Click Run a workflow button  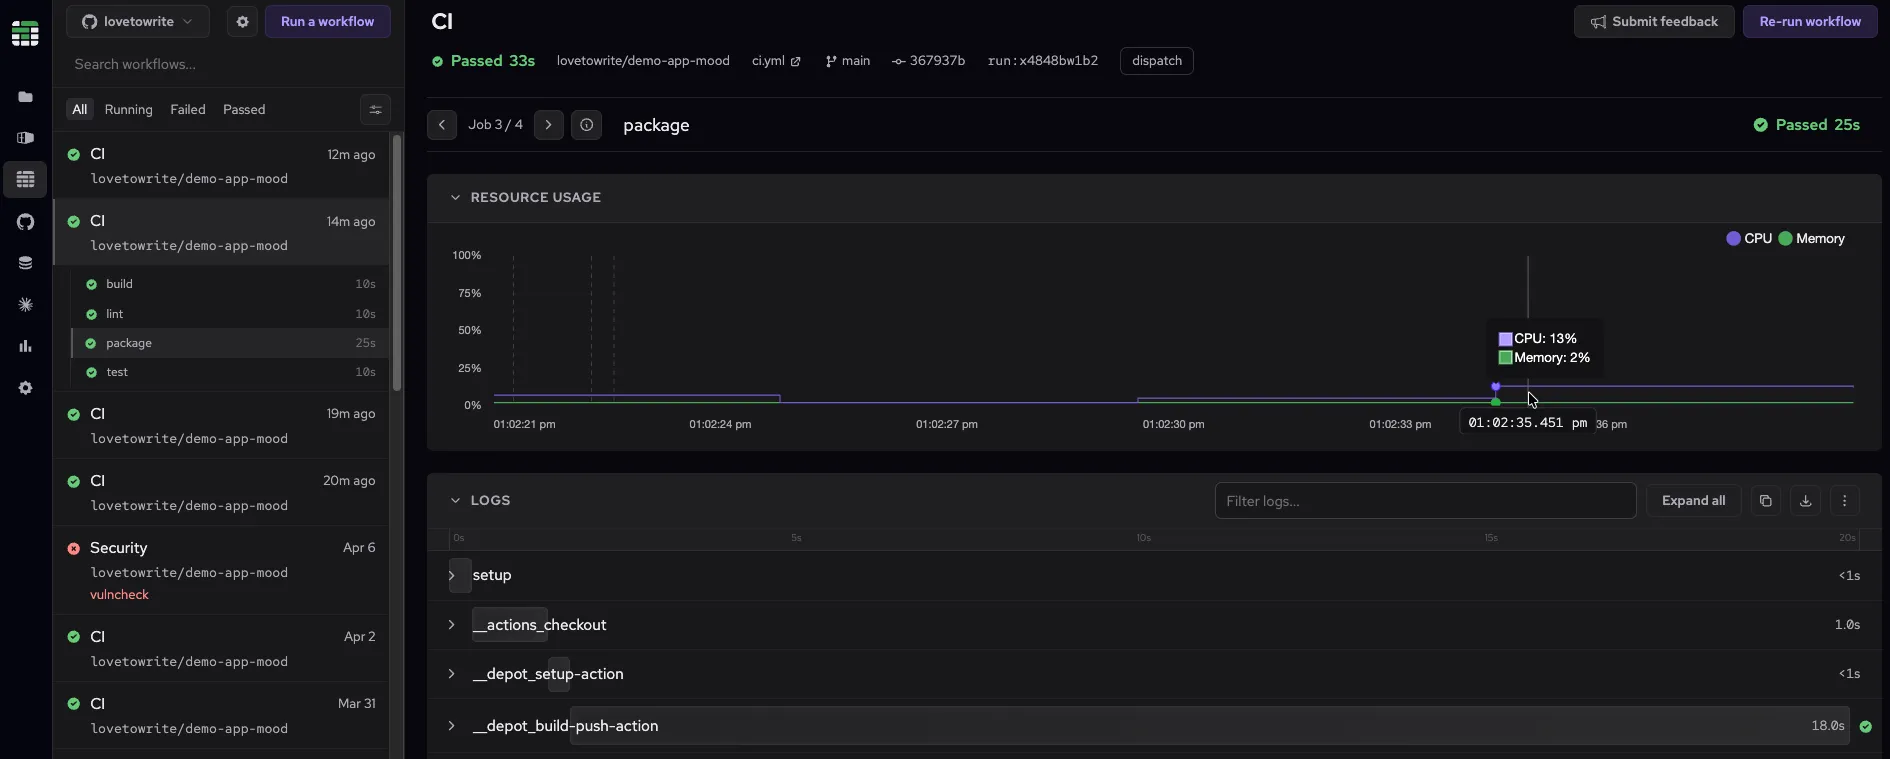[x=328, y=21]
